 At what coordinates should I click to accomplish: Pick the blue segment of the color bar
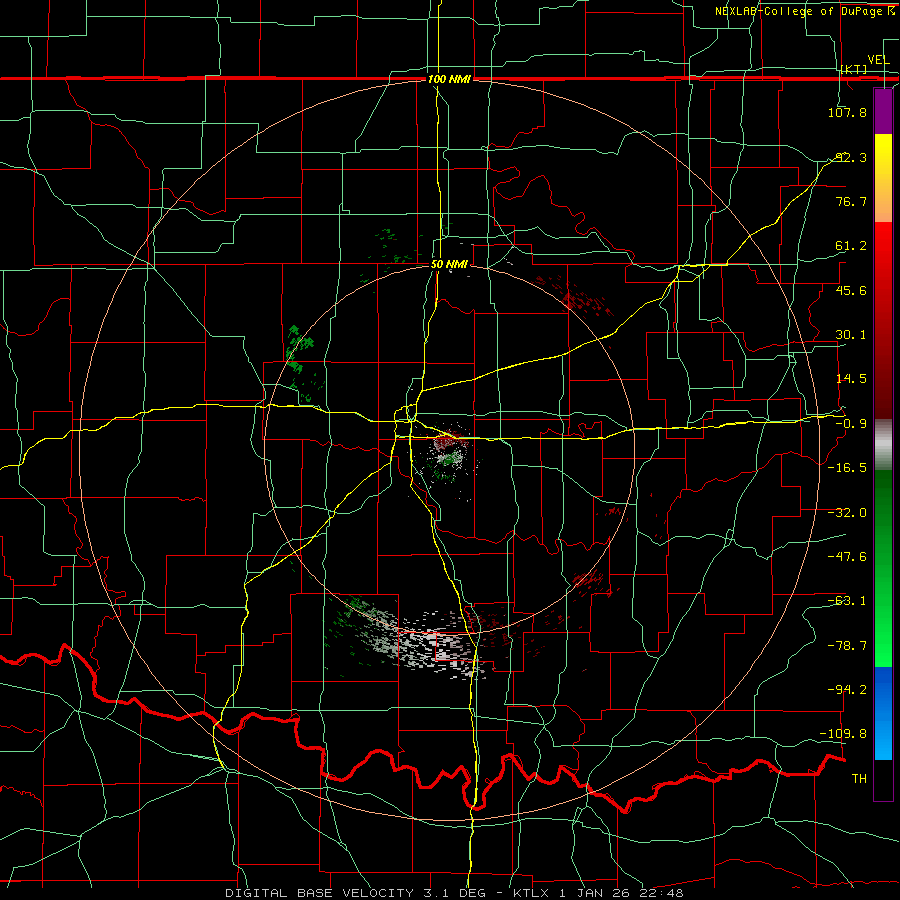[x=883, y=713]
